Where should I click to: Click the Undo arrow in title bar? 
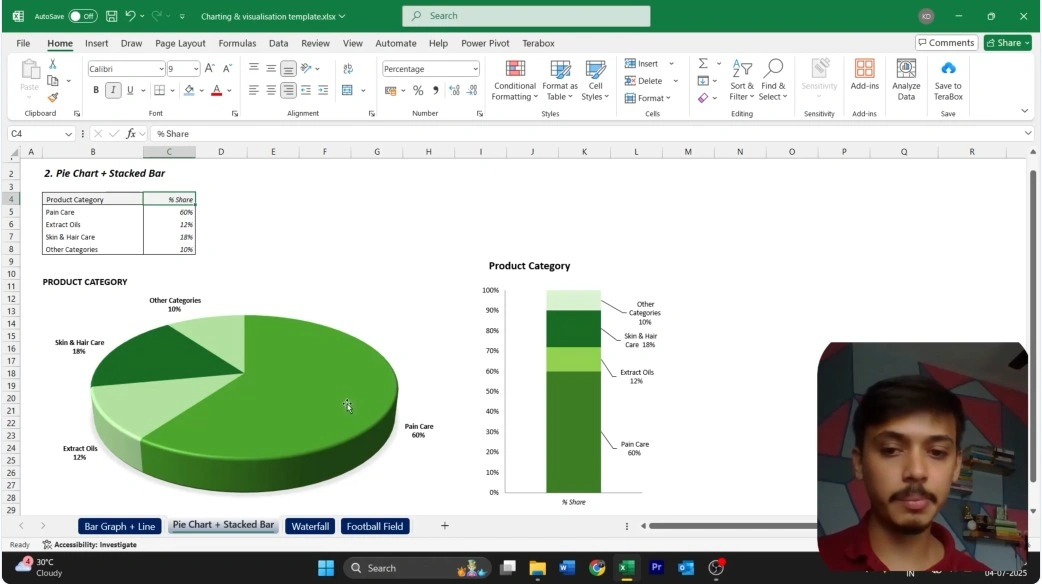click(x=130, y=16)
